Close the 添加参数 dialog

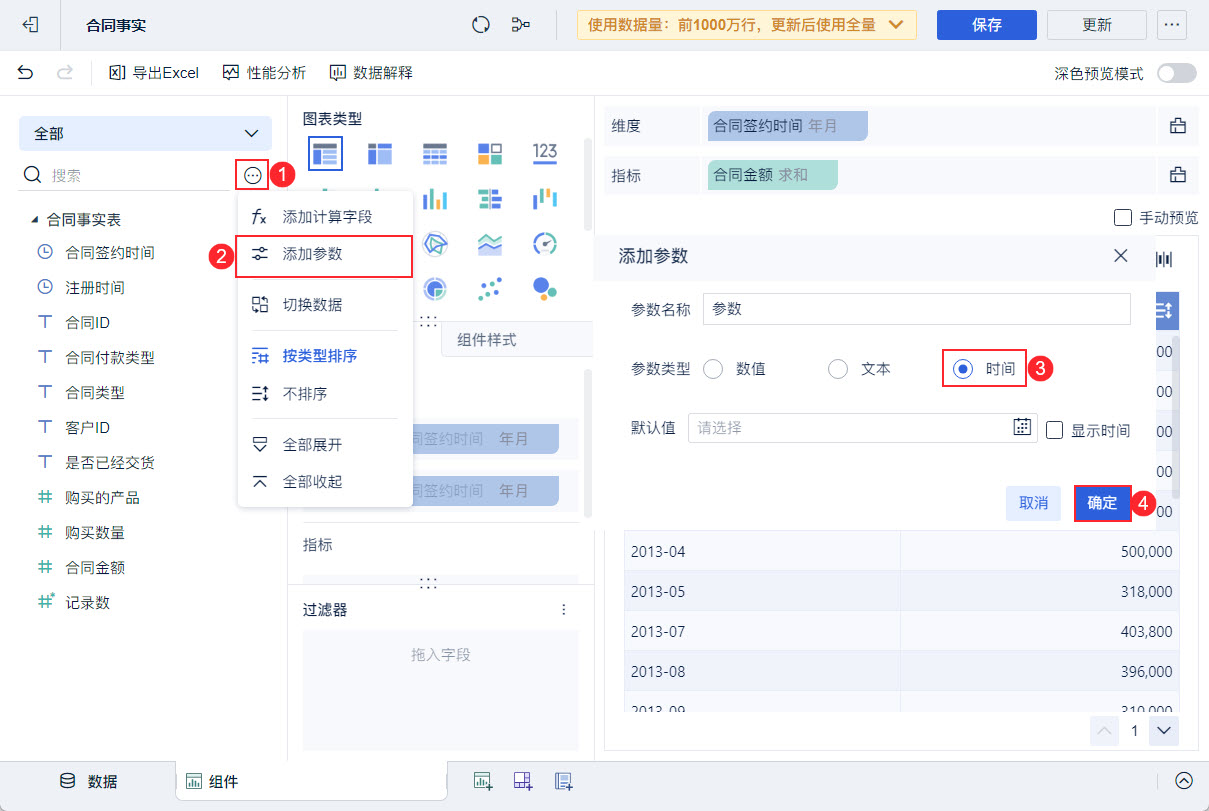[1121, 256]
